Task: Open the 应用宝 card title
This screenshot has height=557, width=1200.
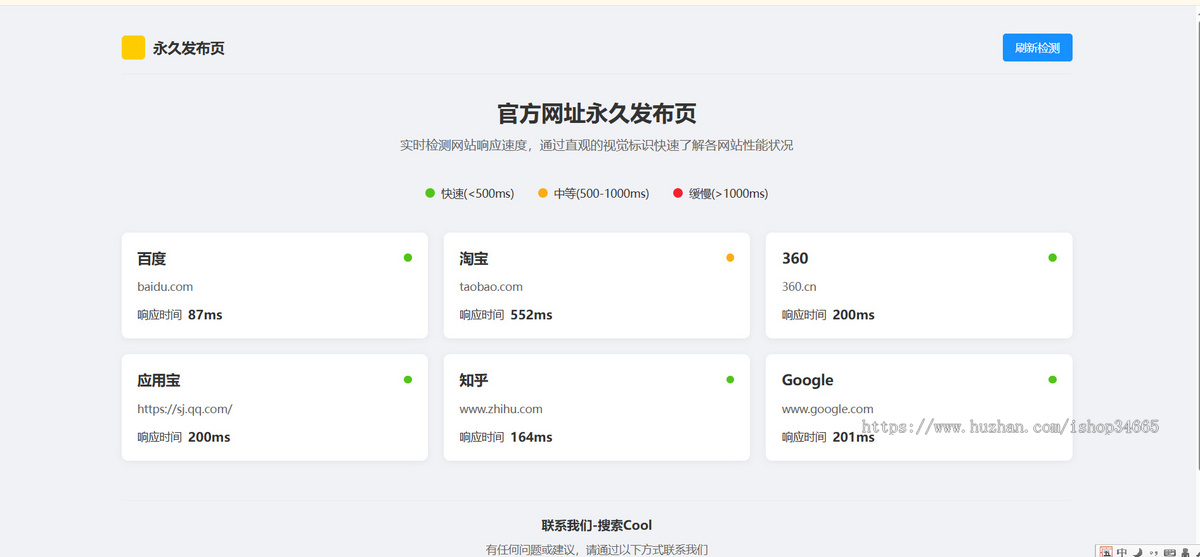Action: 159,381
